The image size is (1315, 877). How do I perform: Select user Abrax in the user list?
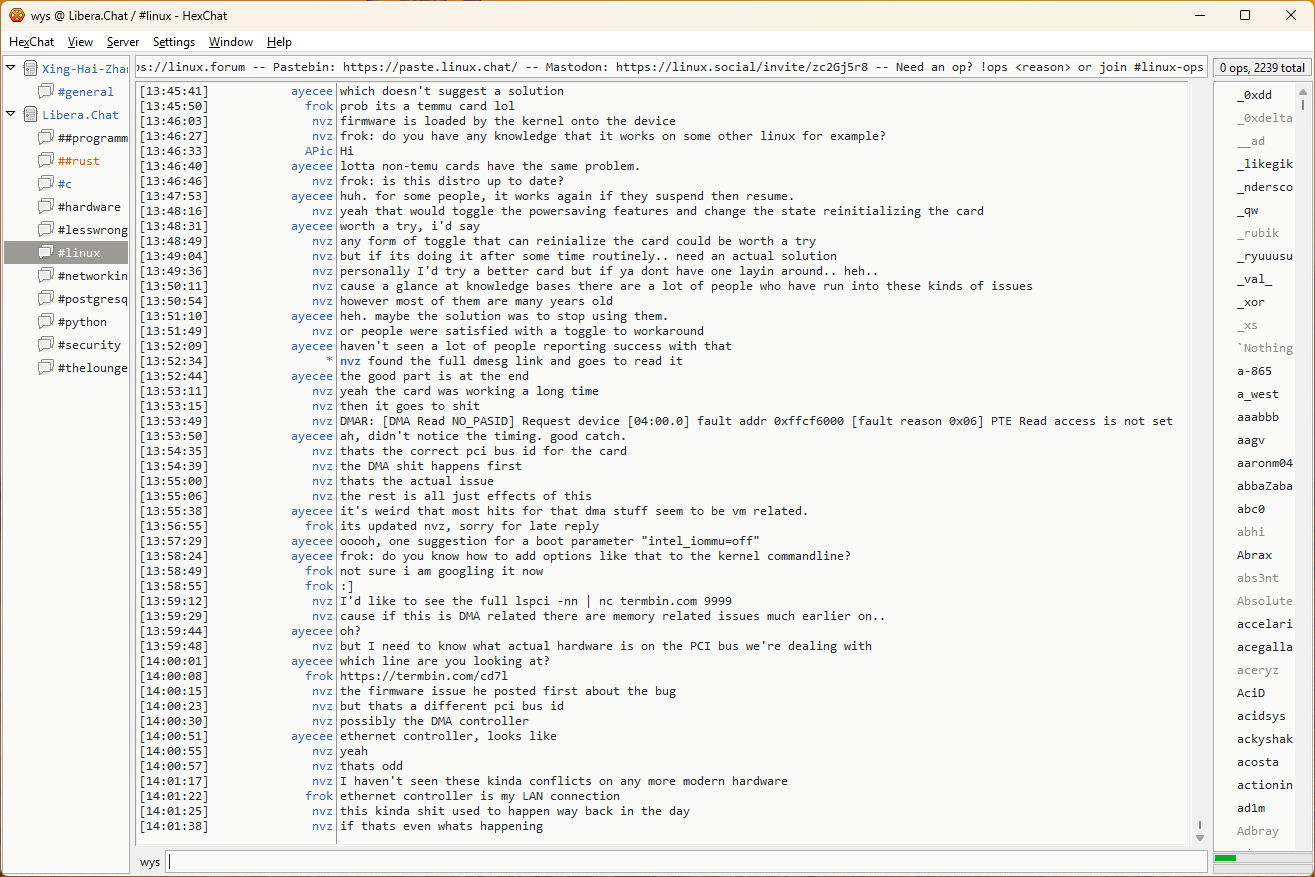click(1254, 555)
